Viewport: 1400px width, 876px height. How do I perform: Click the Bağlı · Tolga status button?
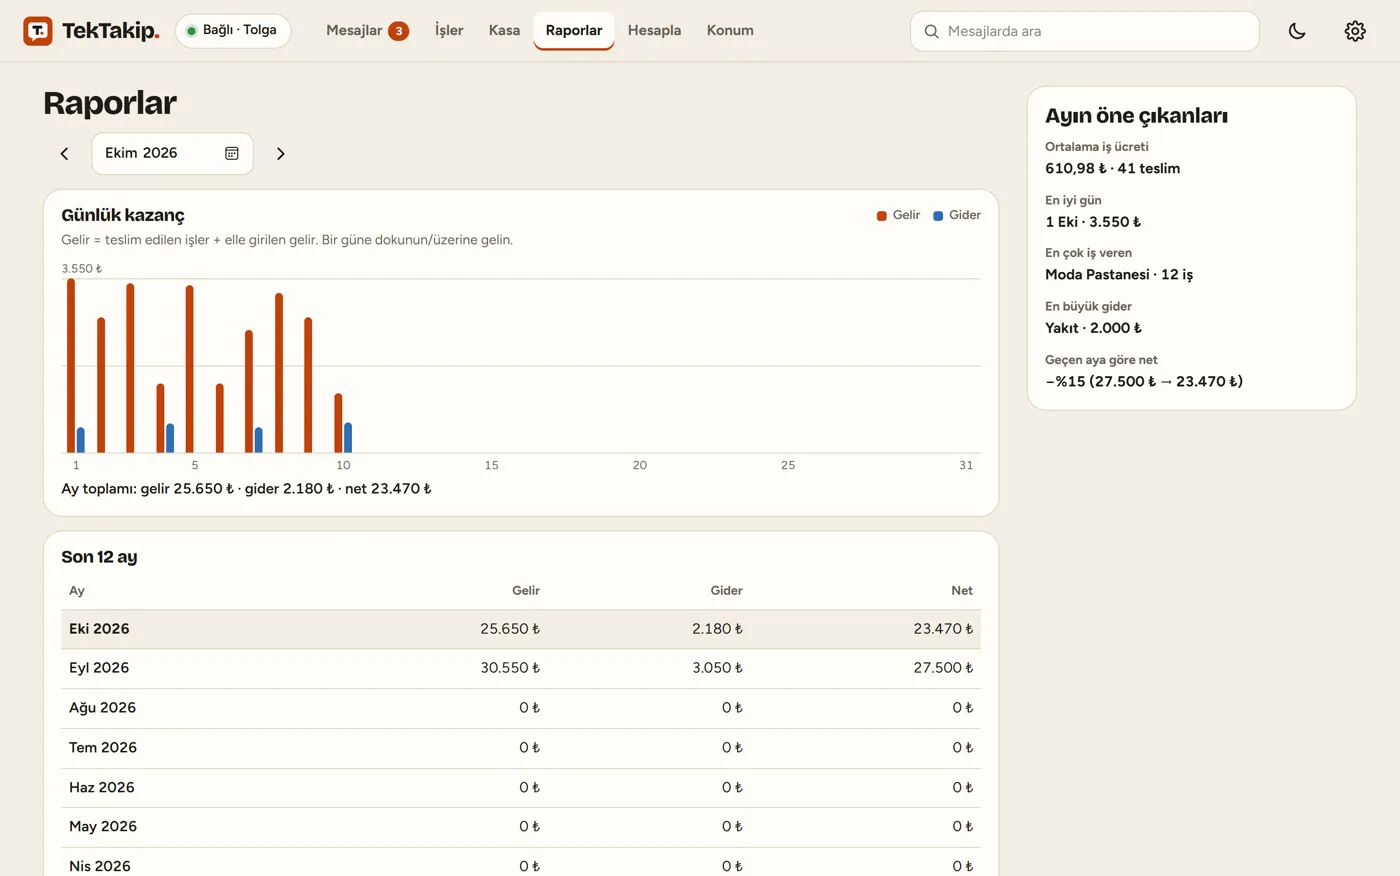[x=233, y=31]
